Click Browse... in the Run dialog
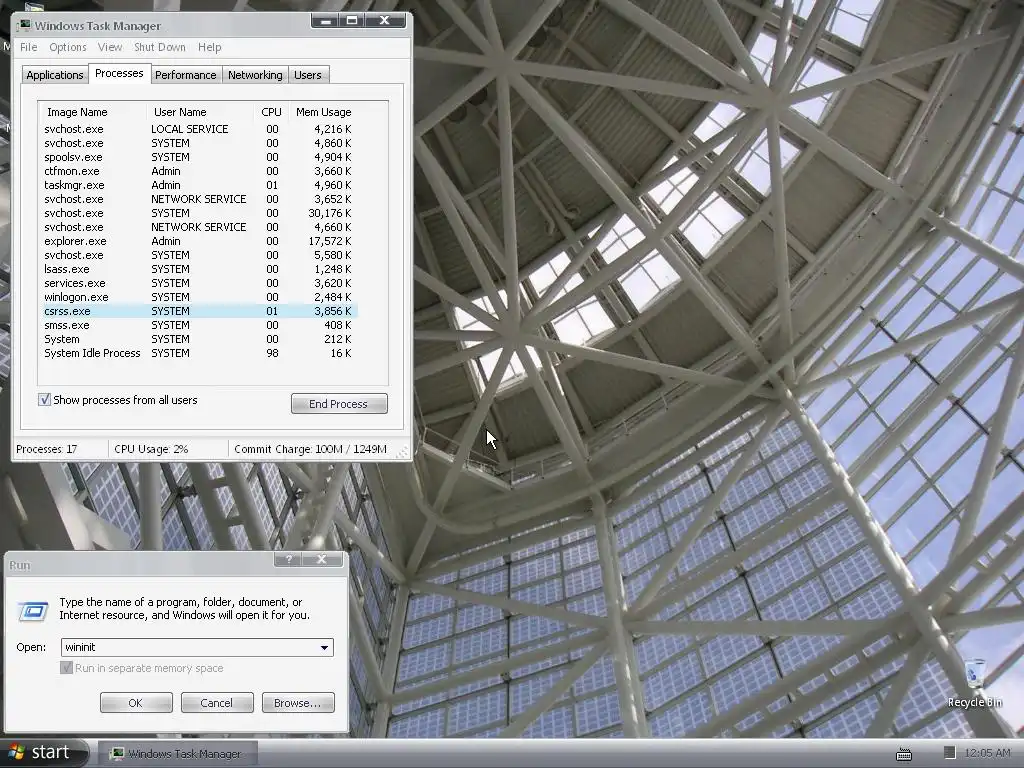This screenshot has width=1024, height=768. [x=298, y=703]
